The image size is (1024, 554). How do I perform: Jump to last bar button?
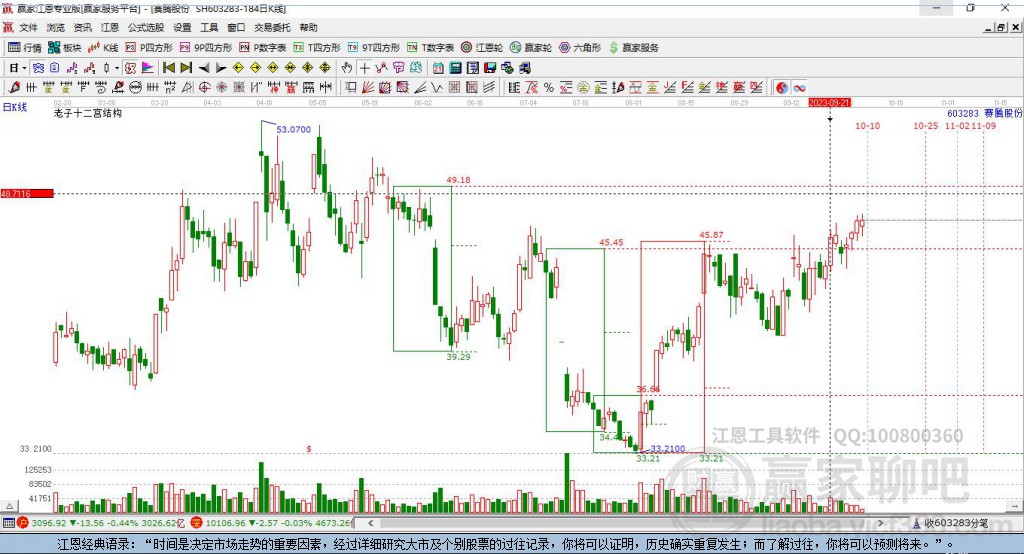coord(186,68)
